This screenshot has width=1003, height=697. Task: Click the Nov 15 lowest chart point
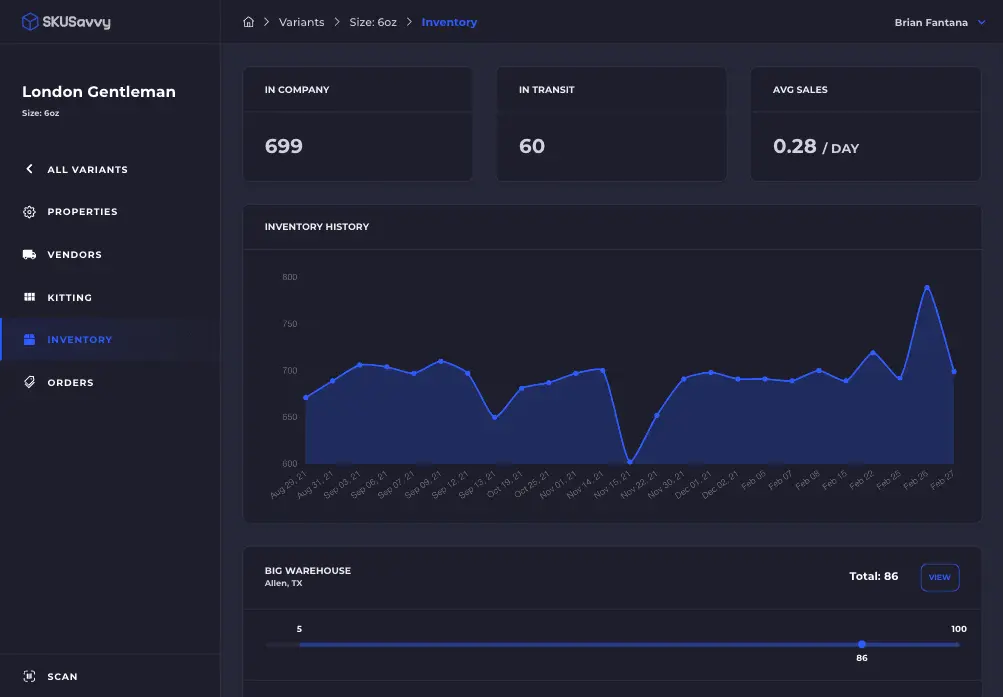point(629,463)
